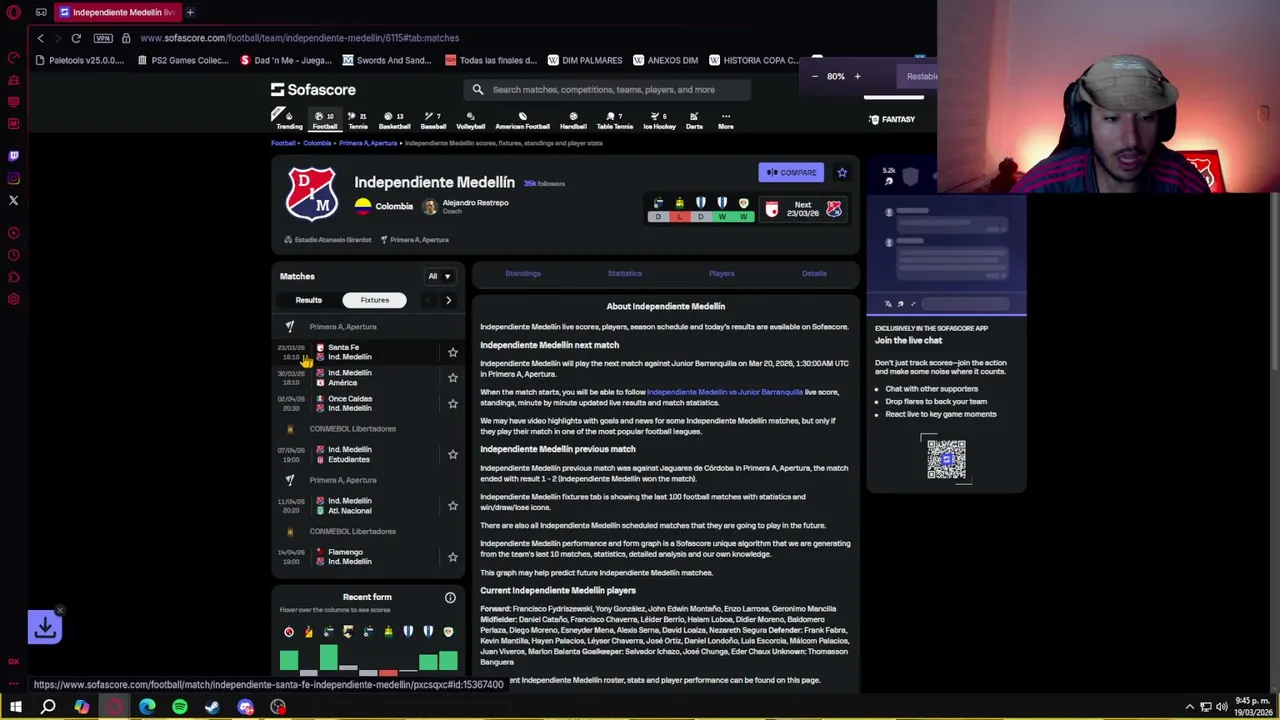This screenshot has width=1280, height=720.
Task: Open the Players tab
Action: click(x=721, y=273)
